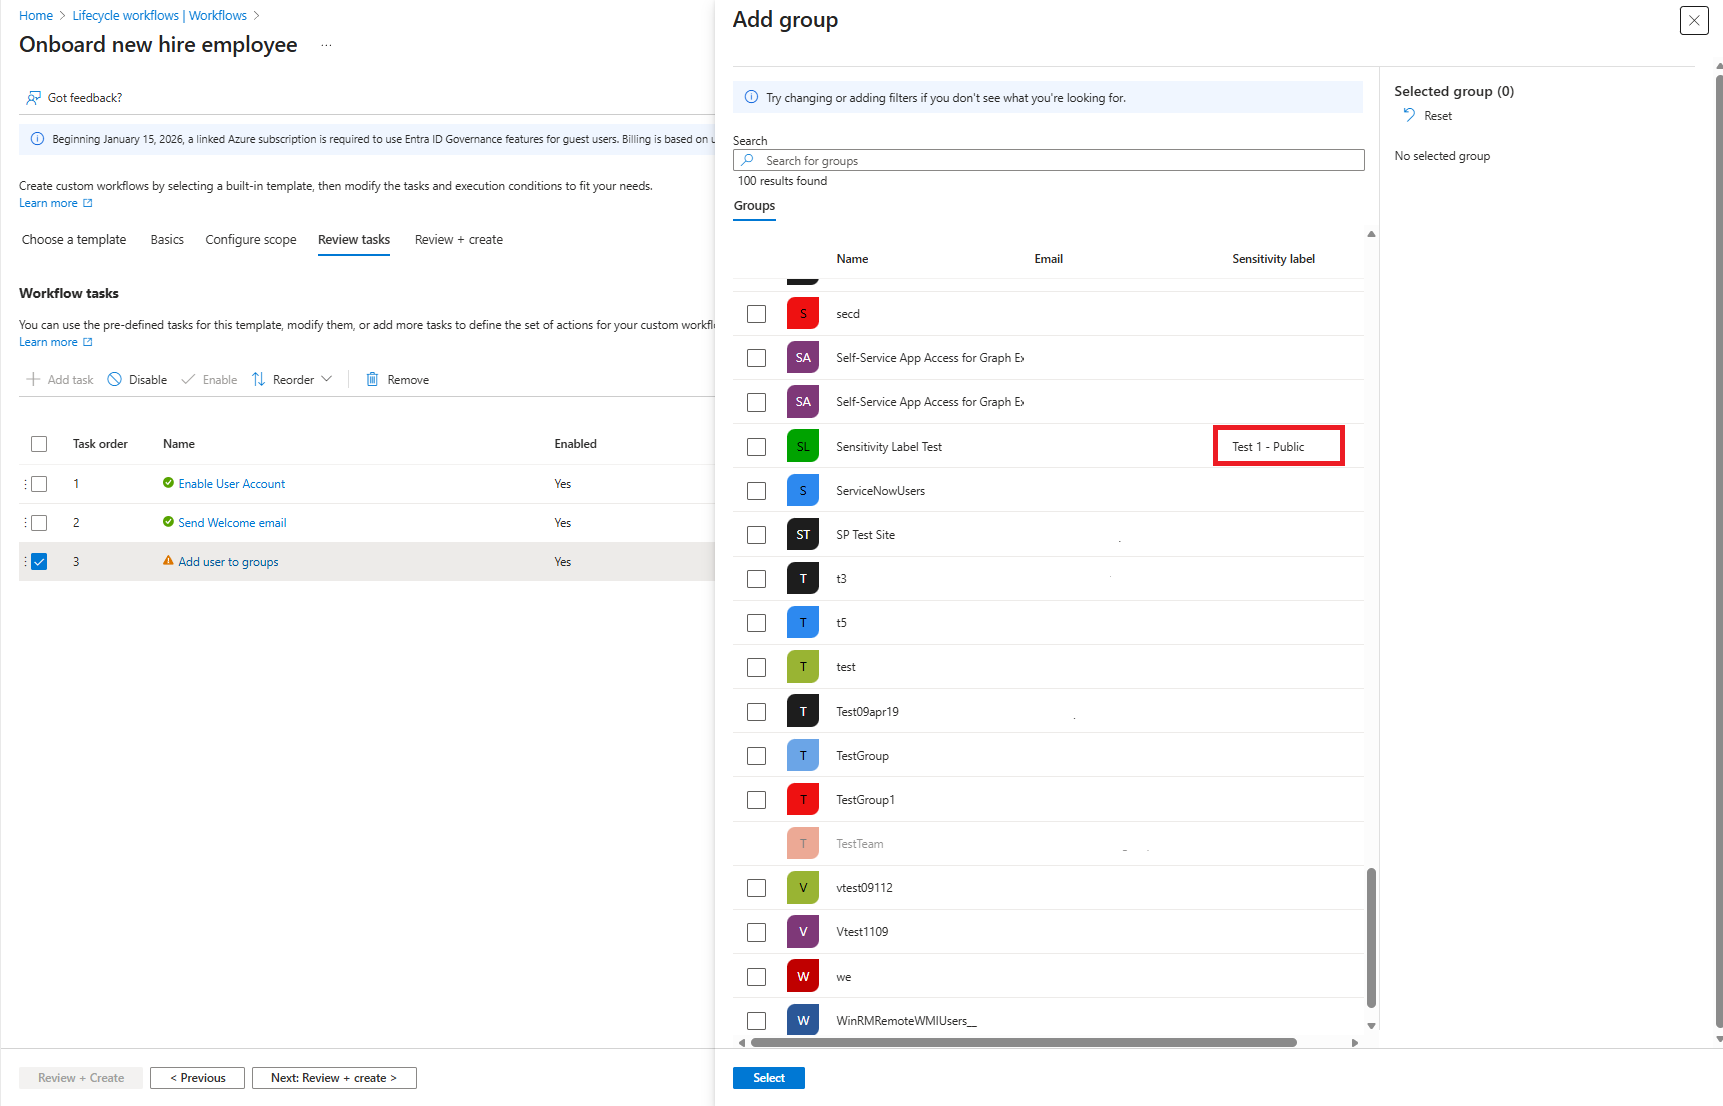The image size is (1723, 1106).
Task: Open the Configure scope tab
Action: click(250, 239)
